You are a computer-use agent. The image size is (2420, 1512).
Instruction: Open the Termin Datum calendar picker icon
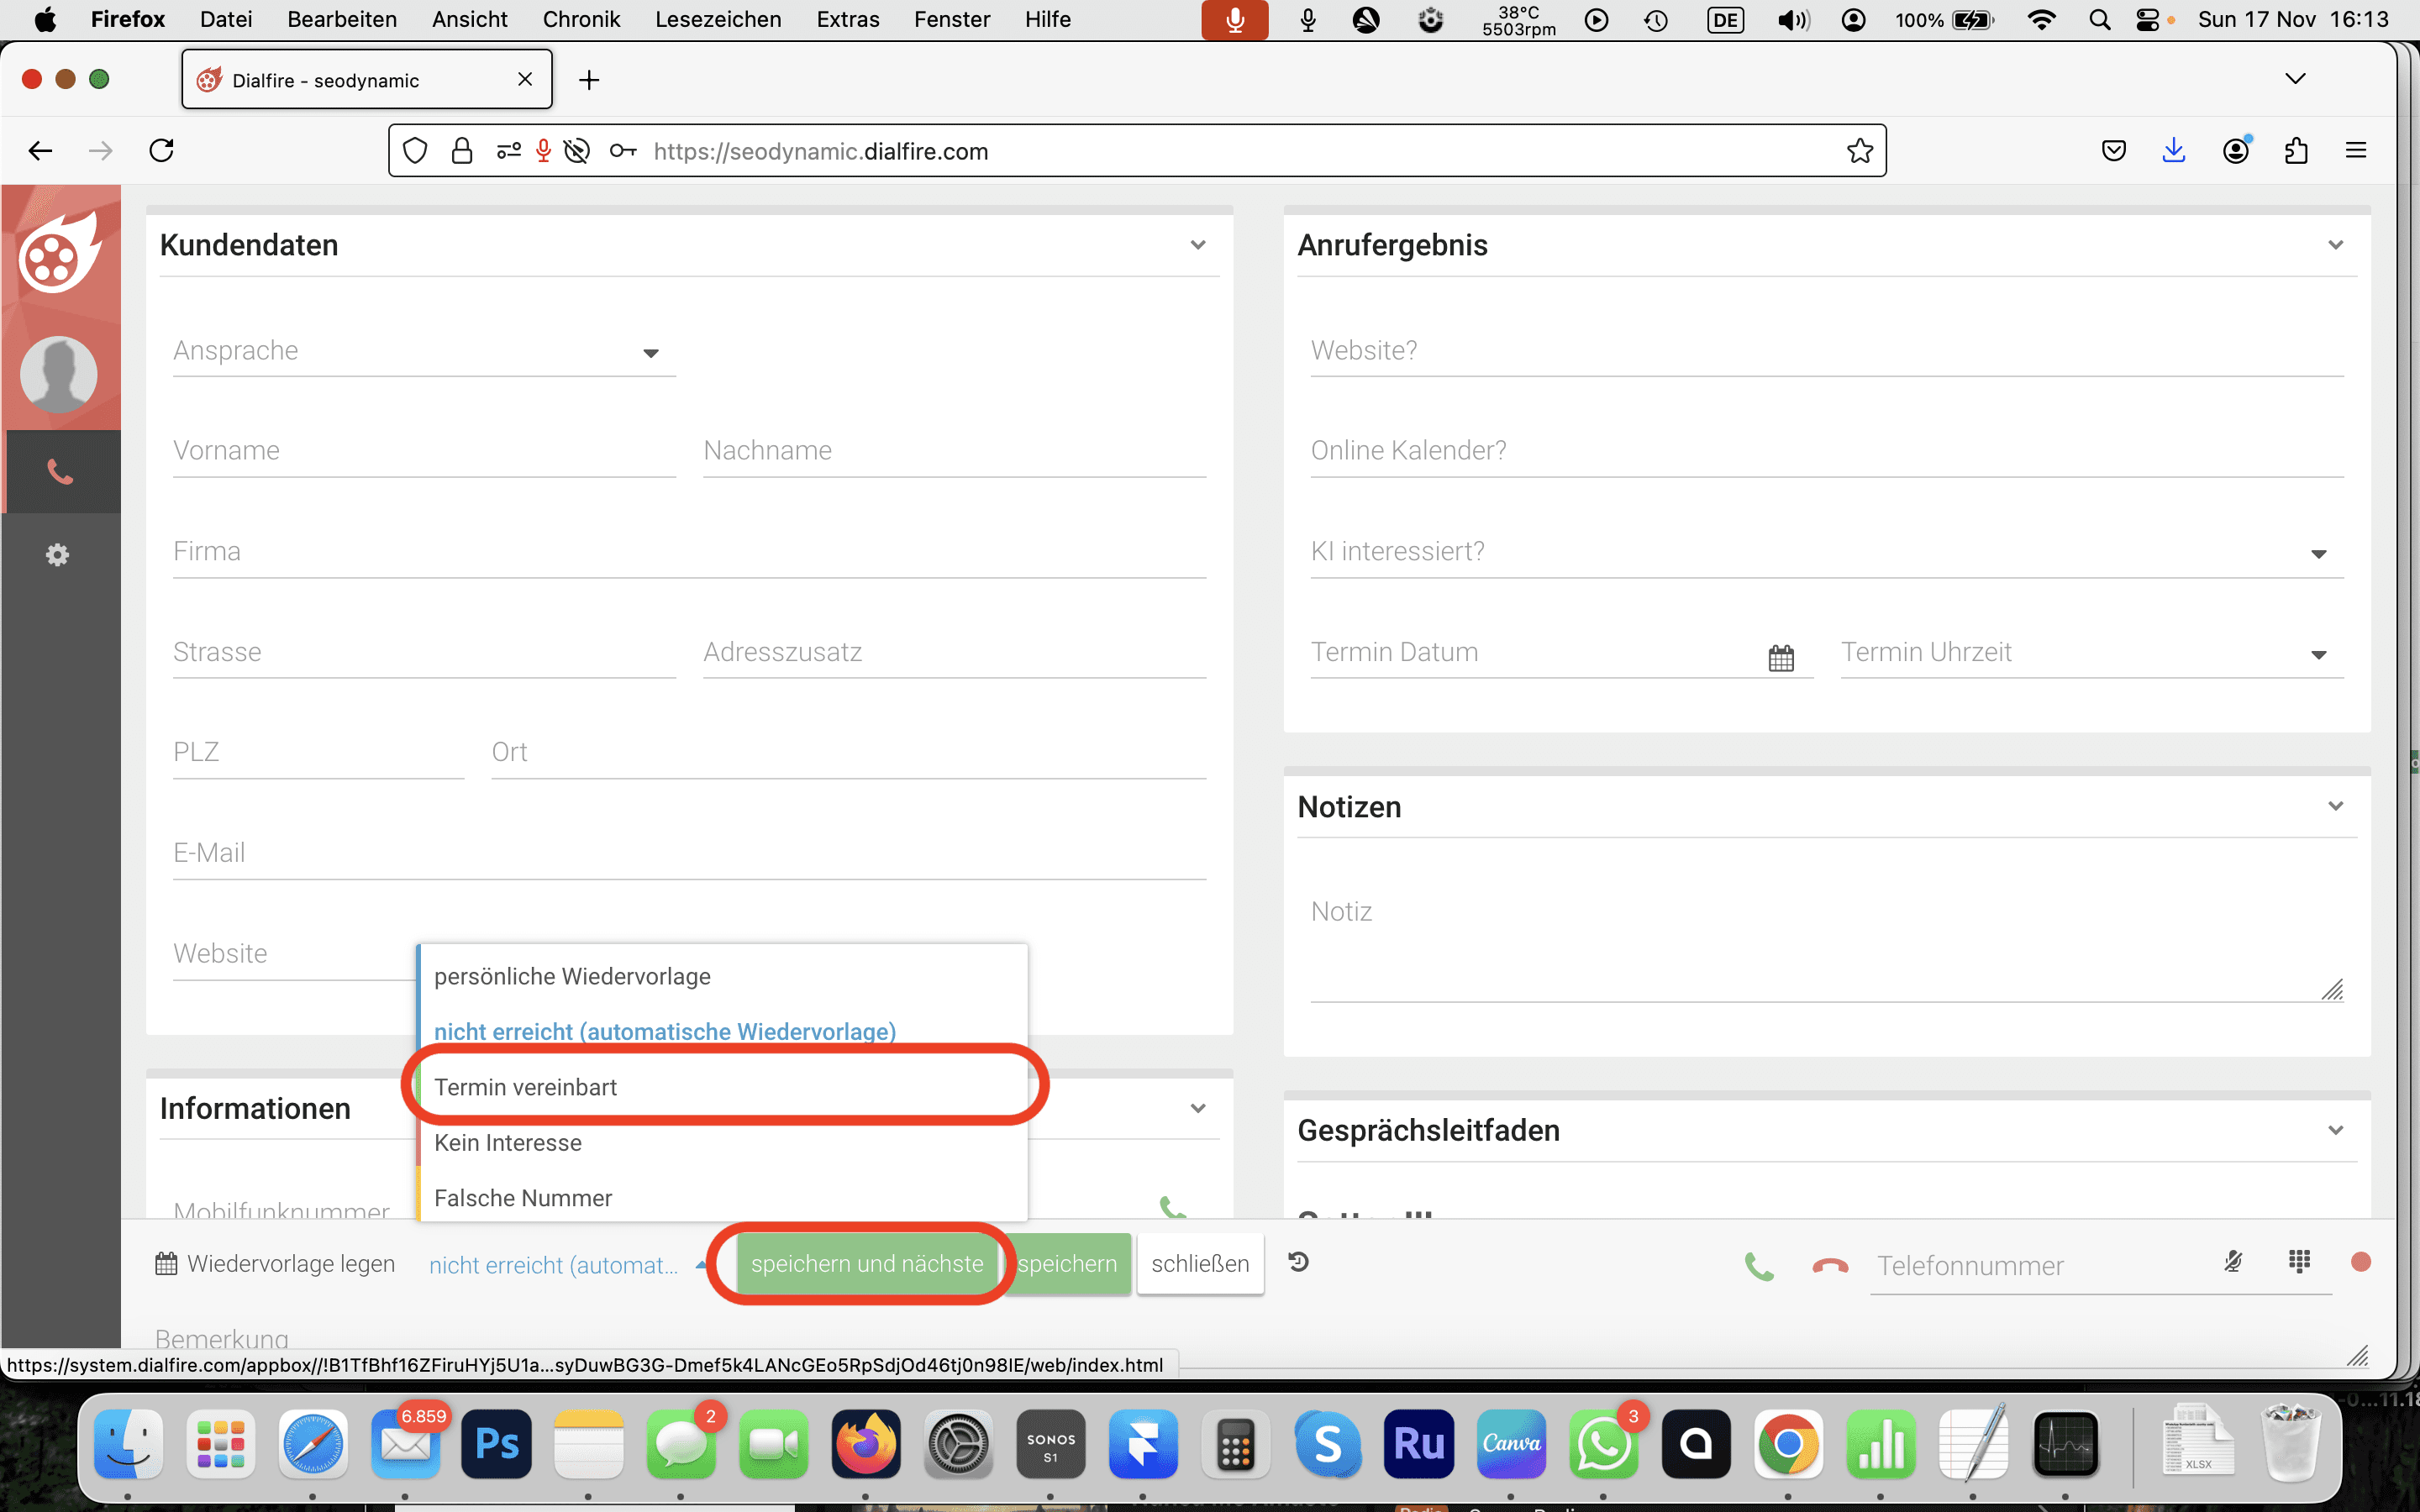coord(1781,657)
